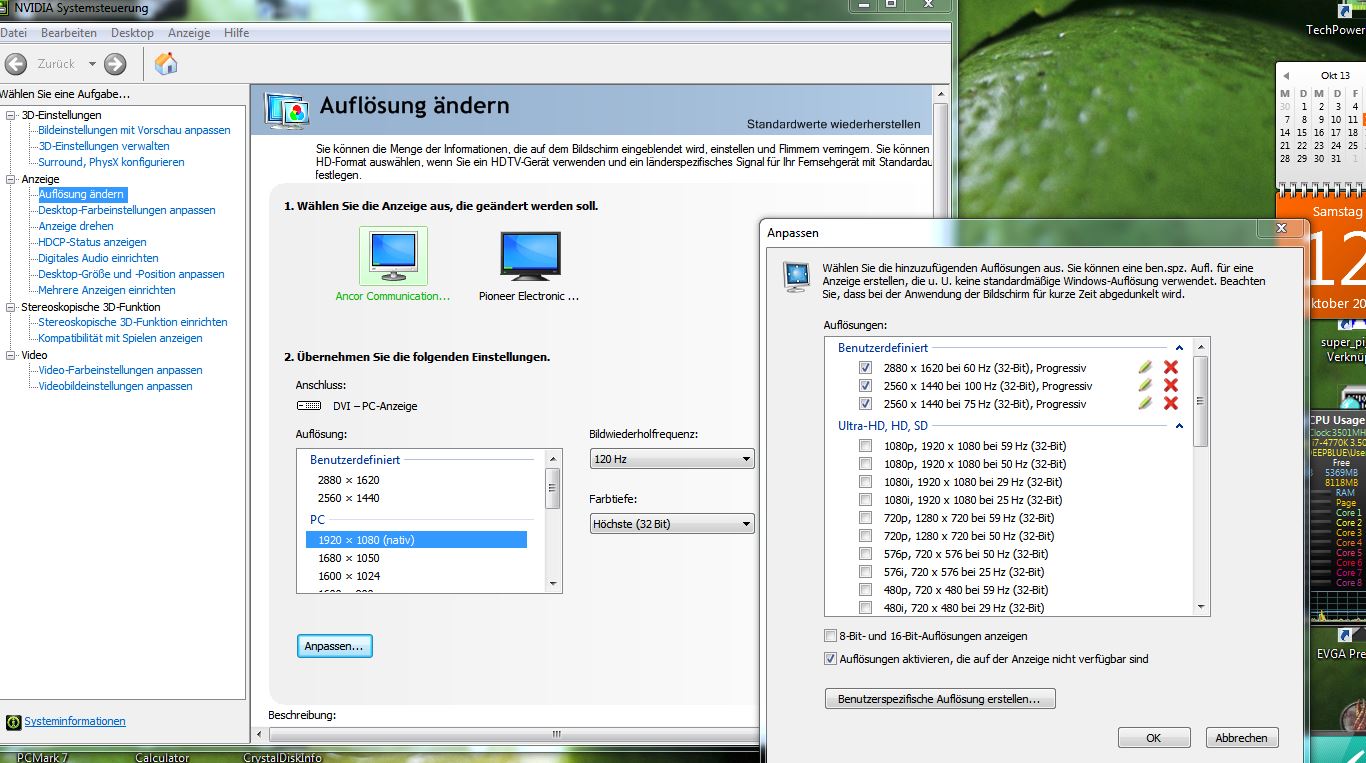1366x763 pixels.
Task: Open the Bildwiederholfrequenz 120 Hz dropdown
Action: pyautogui.click(x=672, y=459)
